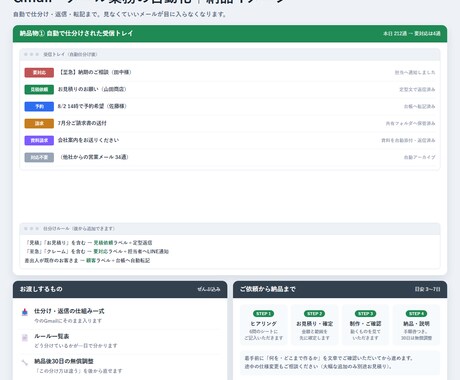Click the 目安 3〜7日 note in the dark header
The height and width of the screenshot is (380, 460).
pyautogui.click(x=427, y=289)
